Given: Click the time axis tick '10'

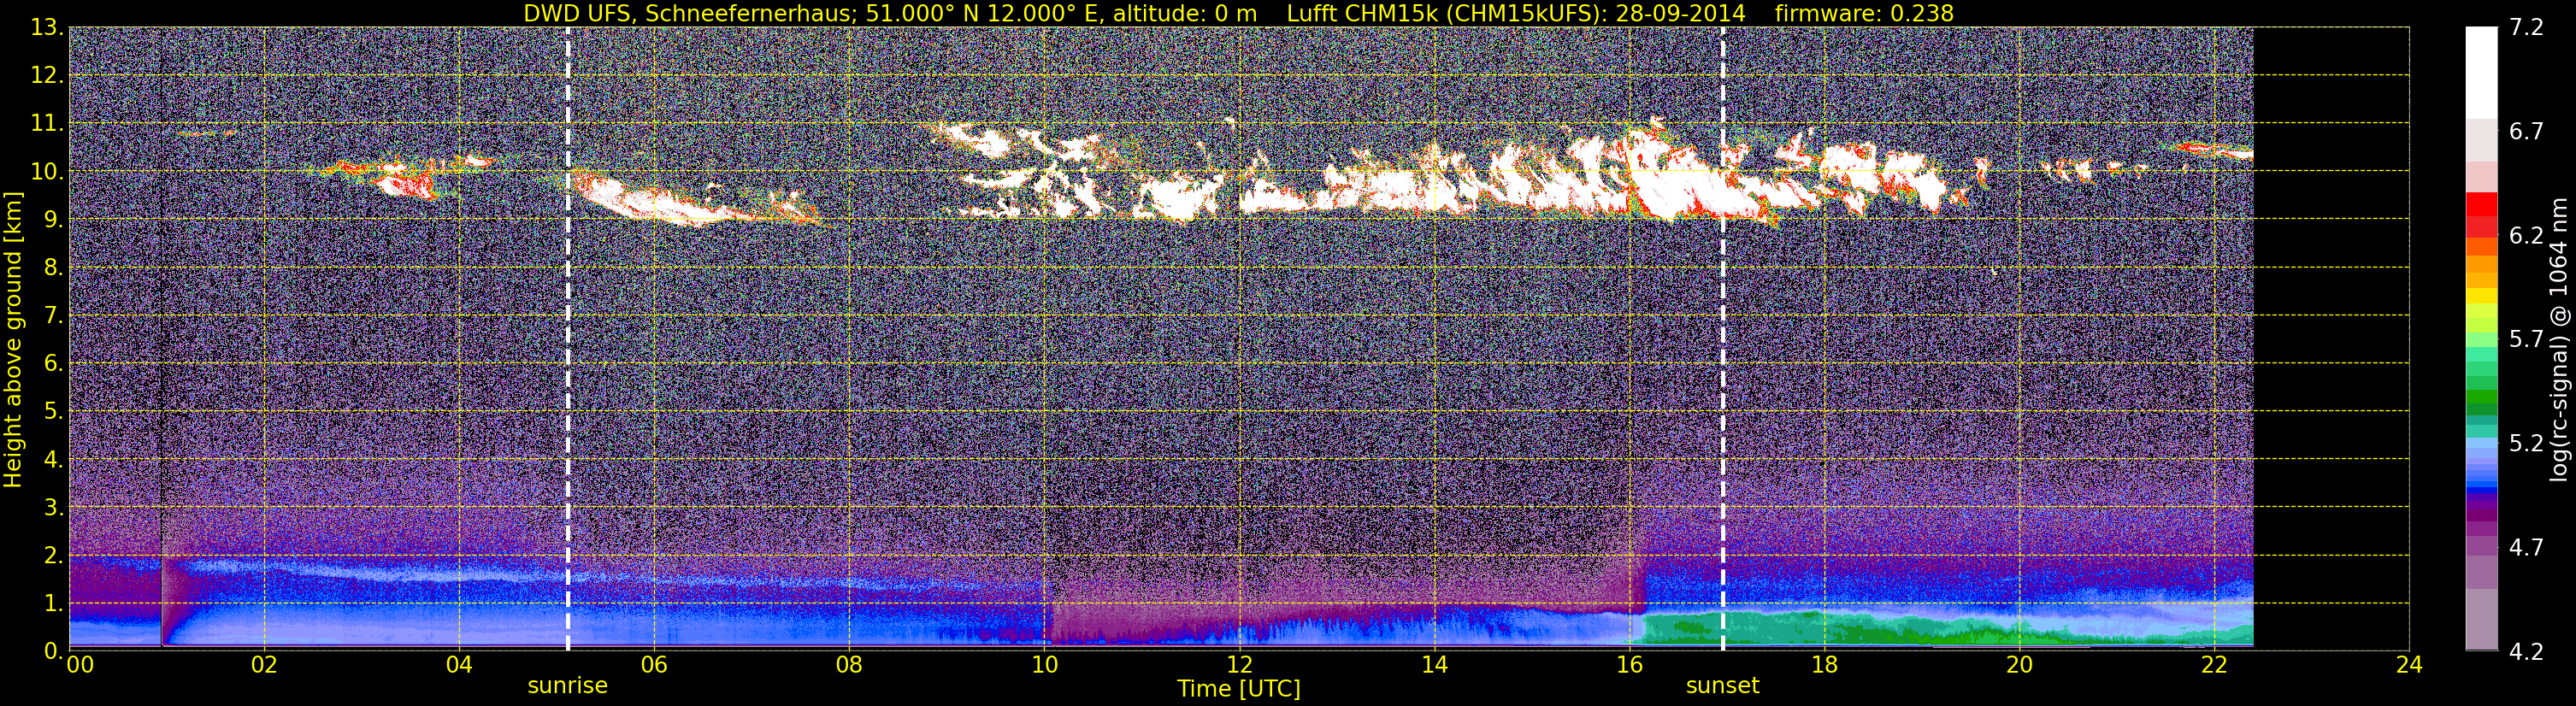Looking at the screenshot, I should [x=1044, y=664].
